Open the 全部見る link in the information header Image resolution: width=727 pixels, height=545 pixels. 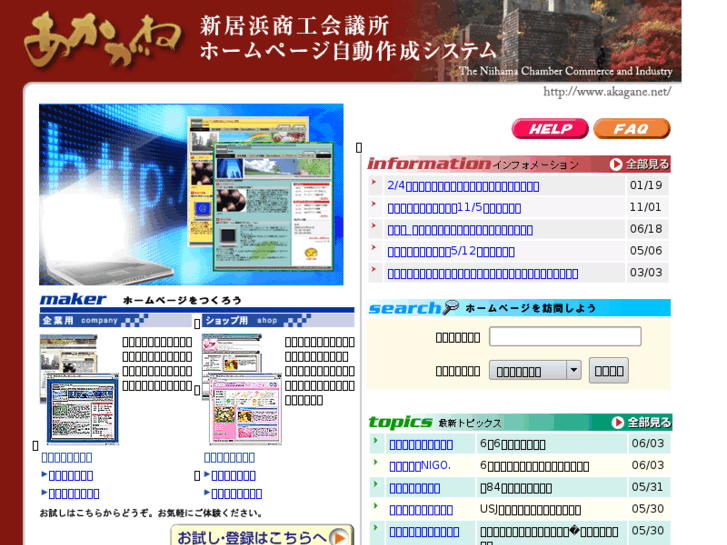click(x=647, y=164)
